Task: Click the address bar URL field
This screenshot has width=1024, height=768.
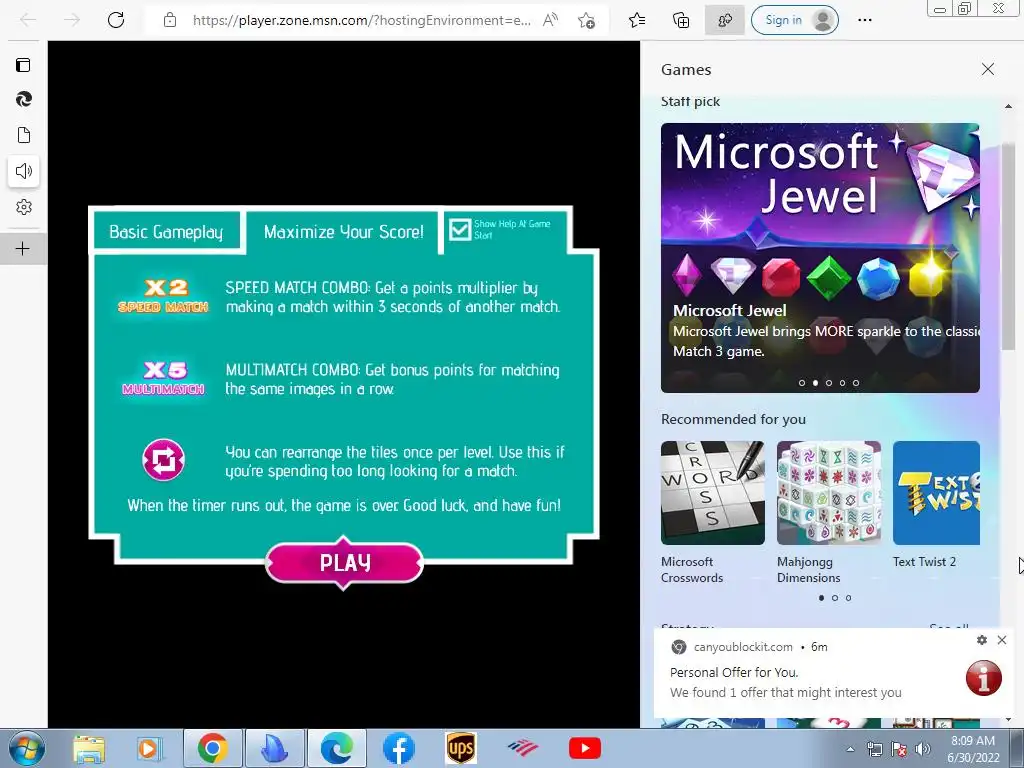Action: click(361, 20)
